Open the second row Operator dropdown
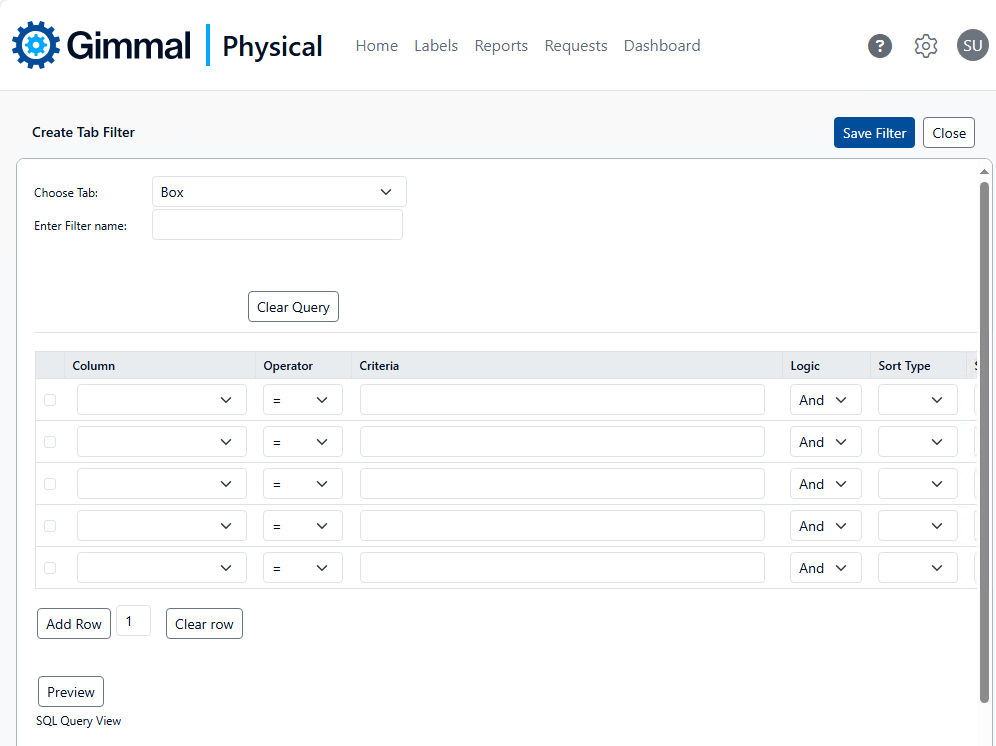The height and width of the screenshot is (746, 996). (303, 442)
